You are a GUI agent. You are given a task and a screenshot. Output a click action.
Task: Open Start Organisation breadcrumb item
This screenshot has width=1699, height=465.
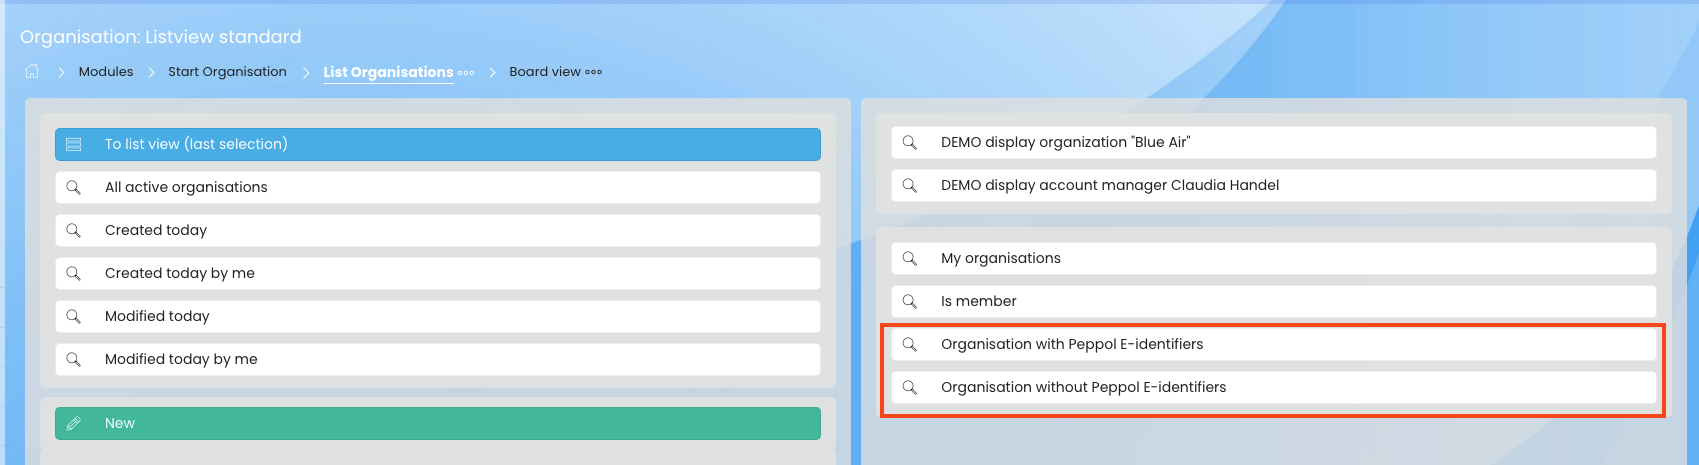tap(227, 72)
